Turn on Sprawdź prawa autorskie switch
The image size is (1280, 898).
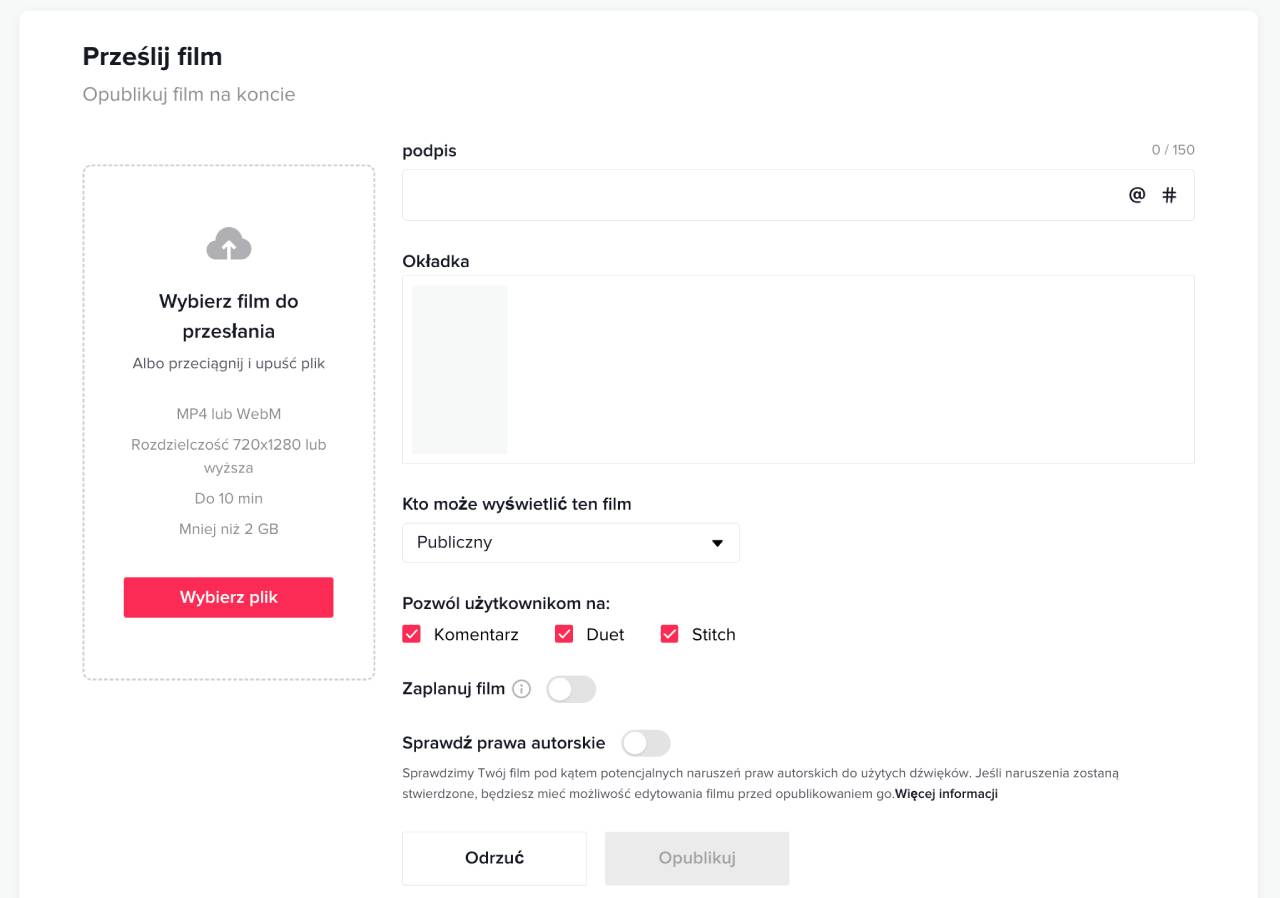click(645, 743)
